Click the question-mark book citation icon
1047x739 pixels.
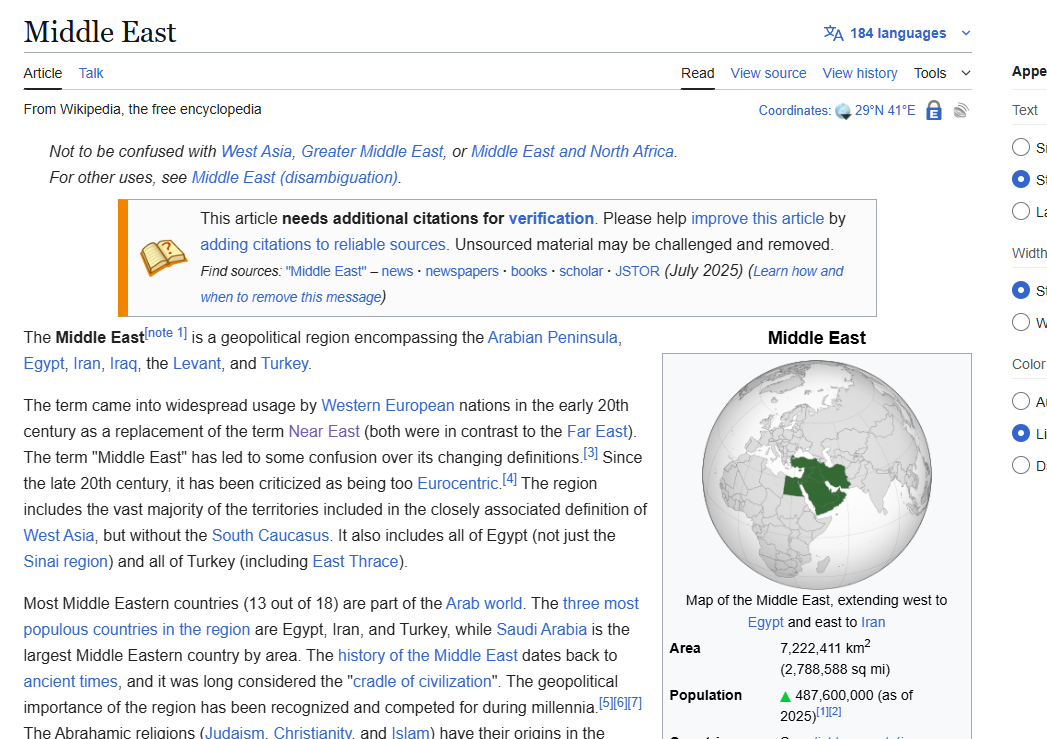pos(163,257)
